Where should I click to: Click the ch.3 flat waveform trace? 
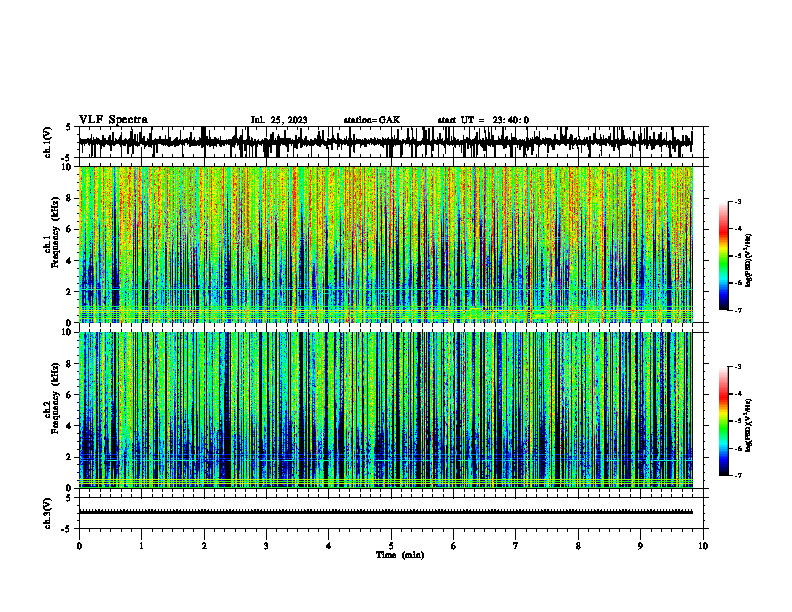pyautogui.click(x=385, y=512)
